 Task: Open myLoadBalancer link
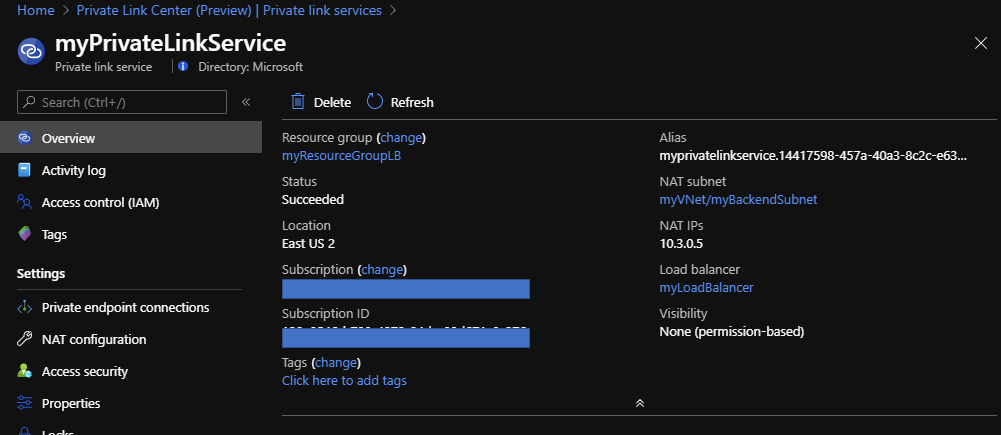pos(706,287)
